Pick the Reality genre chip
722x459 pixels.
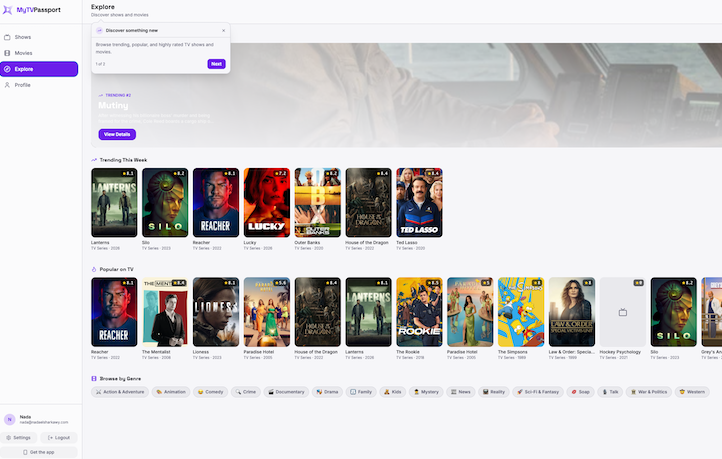coord(494,392)
